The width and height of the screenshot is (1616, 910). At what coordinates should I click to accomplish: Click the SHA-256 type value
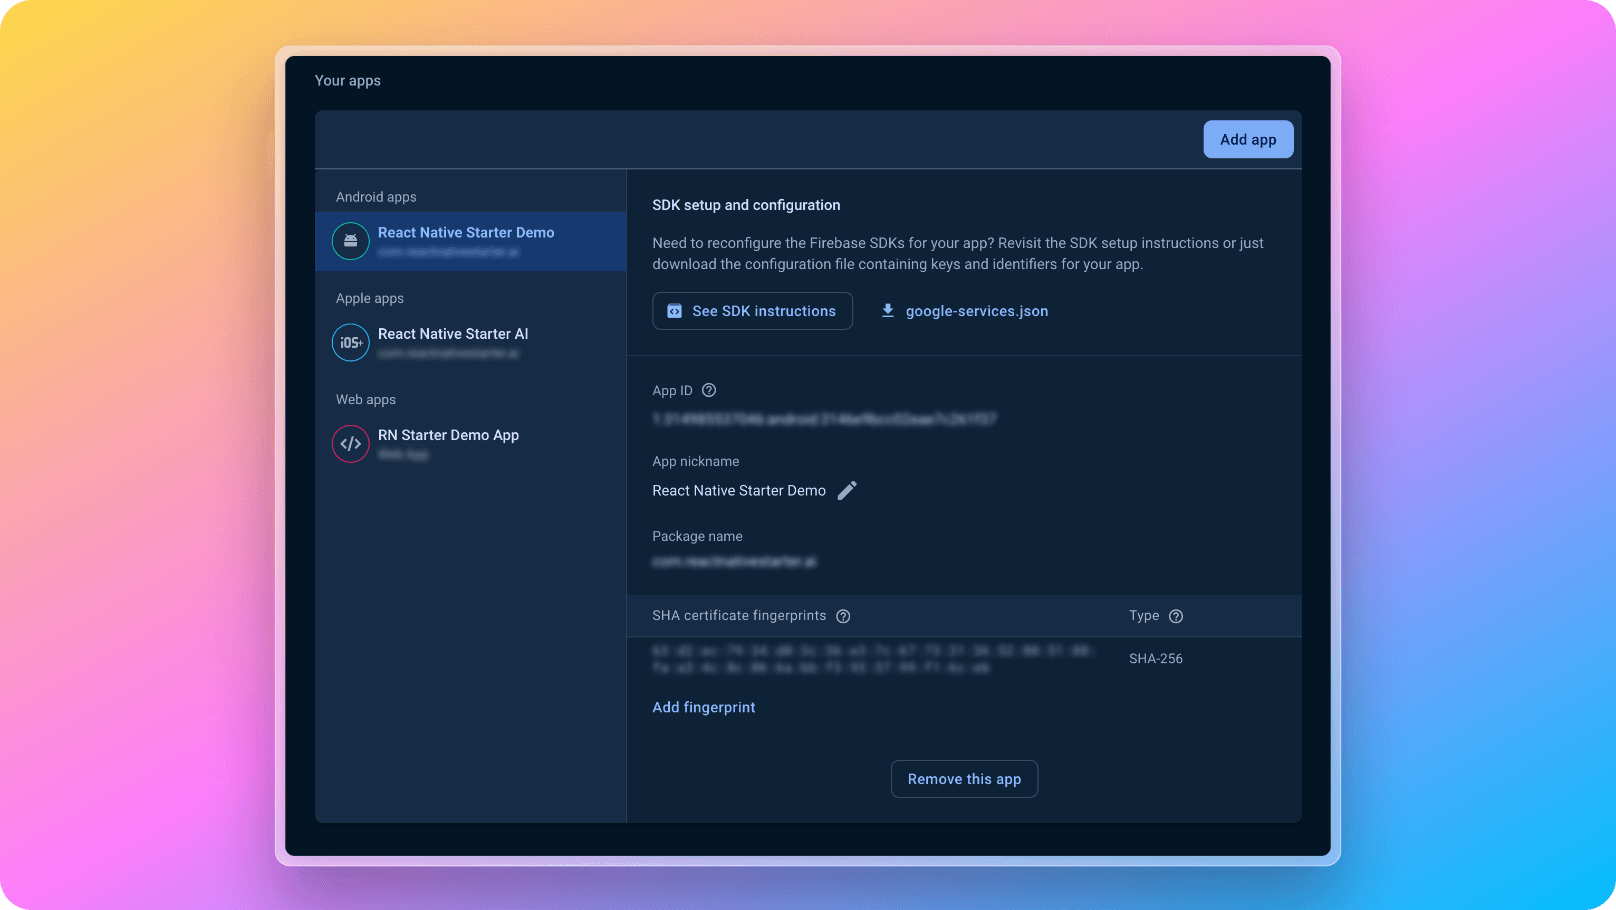pos(1156,658)
